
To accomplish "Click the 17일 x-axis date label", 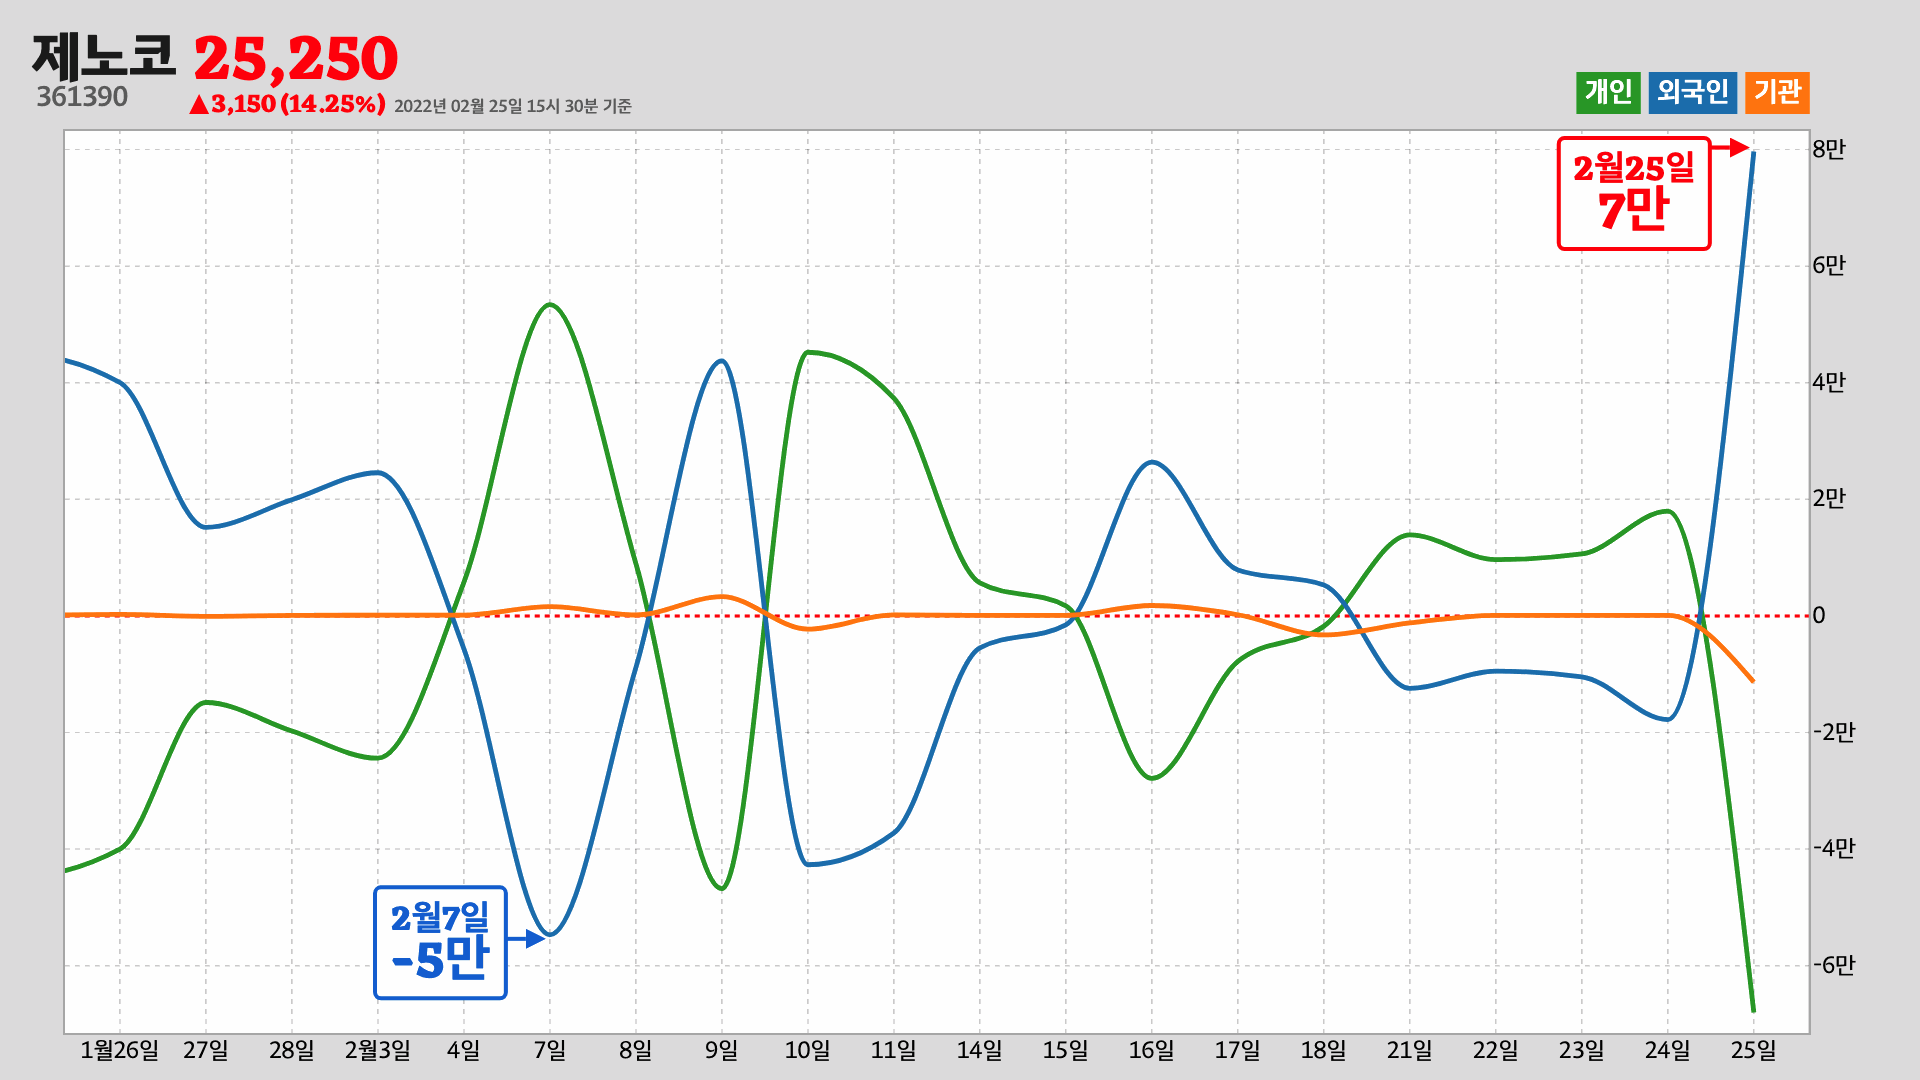I will 1238,1050.
